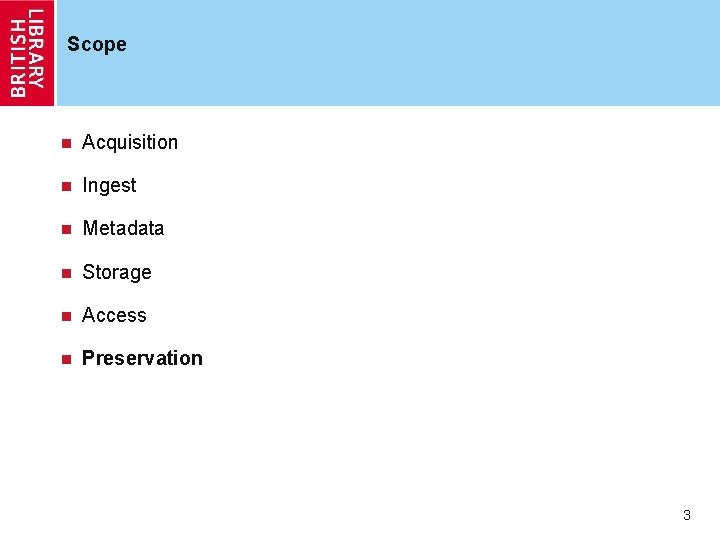This screenshot has height=540, width=720.
Task: Select the Ingest bullet text
Action: [109, 185]
